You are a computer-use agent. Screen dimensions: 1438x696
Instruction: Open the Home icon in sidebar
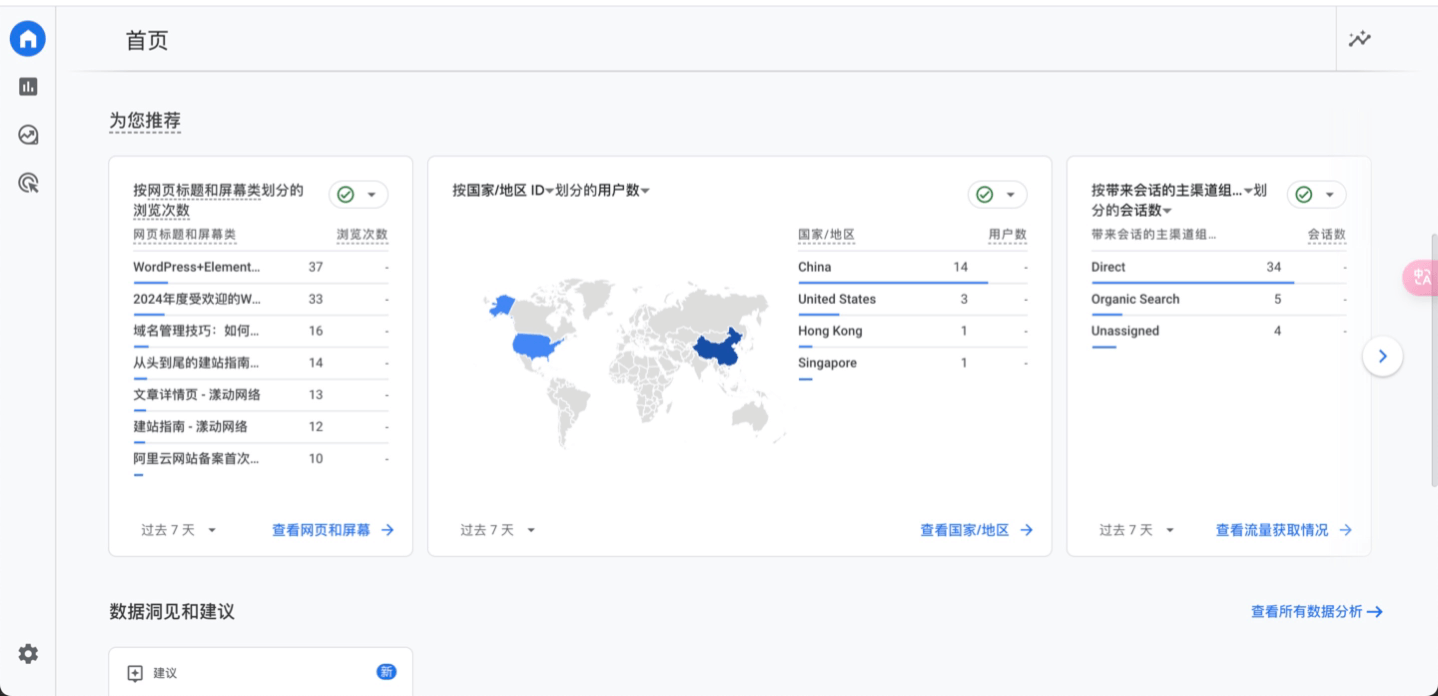tap(28, 39)
